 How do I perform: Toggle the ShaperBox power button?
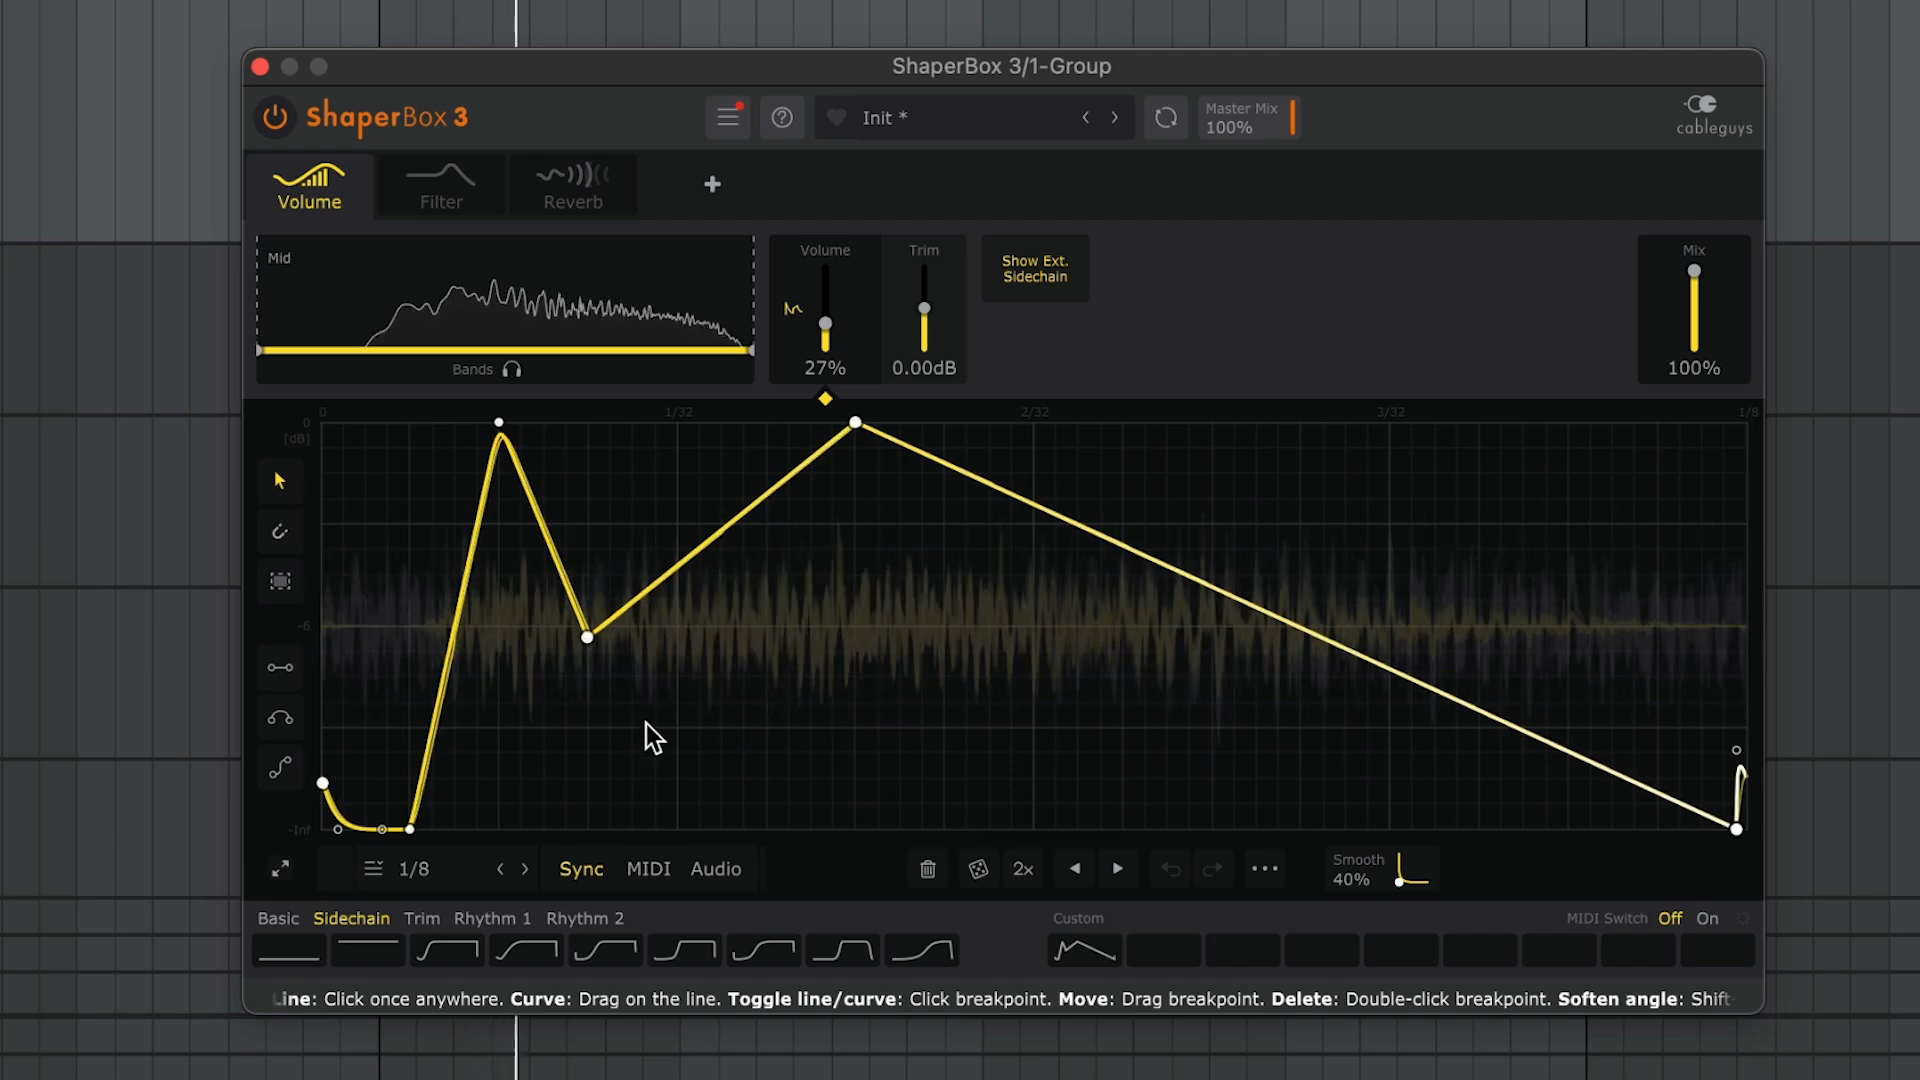point(275,117)
